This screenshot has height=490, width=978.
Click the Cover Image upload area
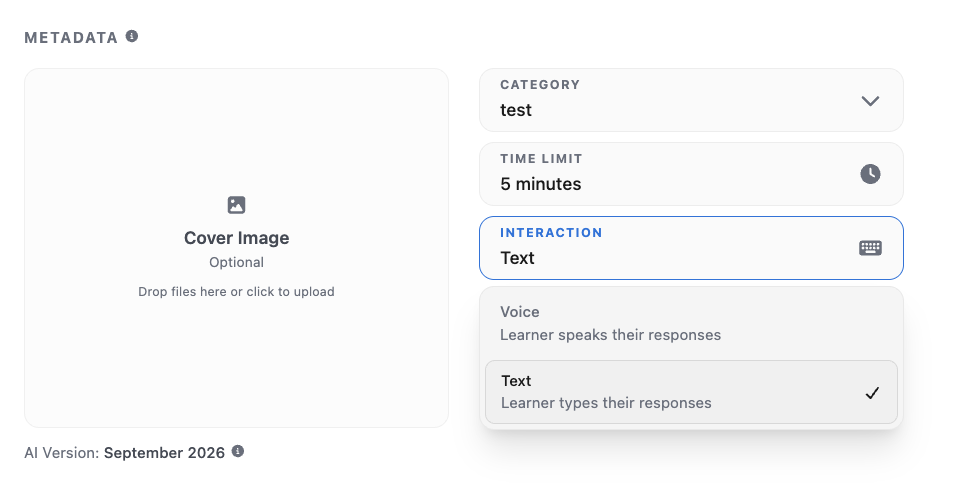click(x=236, y=248)
